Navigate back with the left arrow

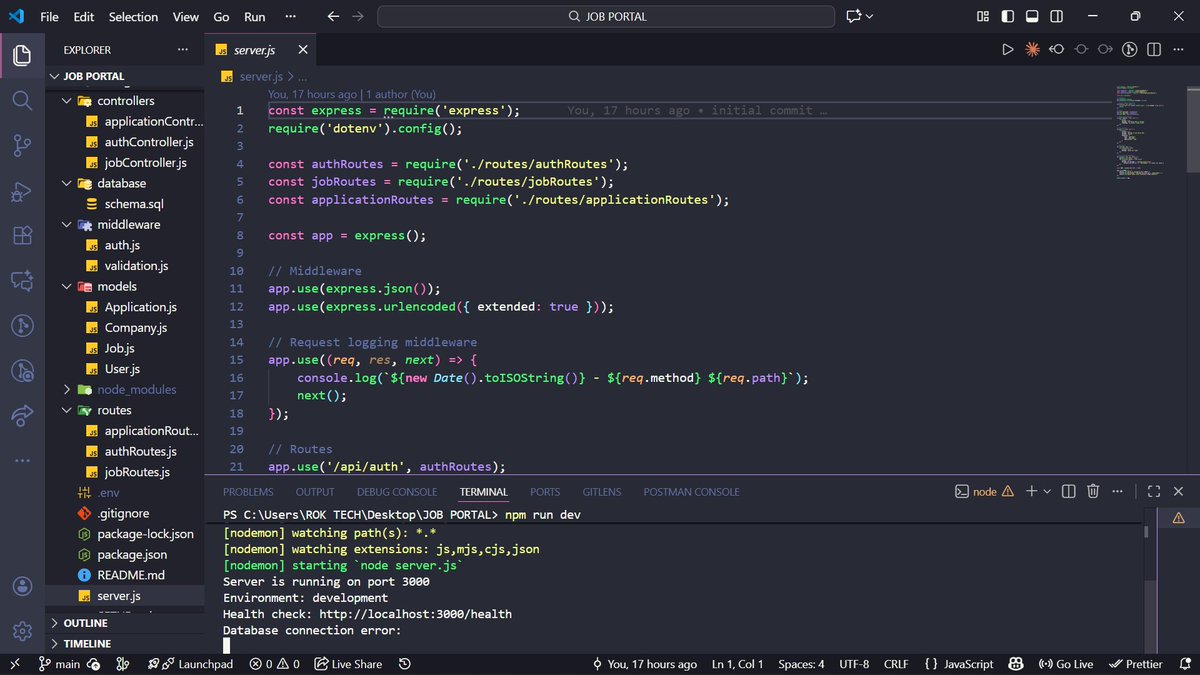[334, 16]
